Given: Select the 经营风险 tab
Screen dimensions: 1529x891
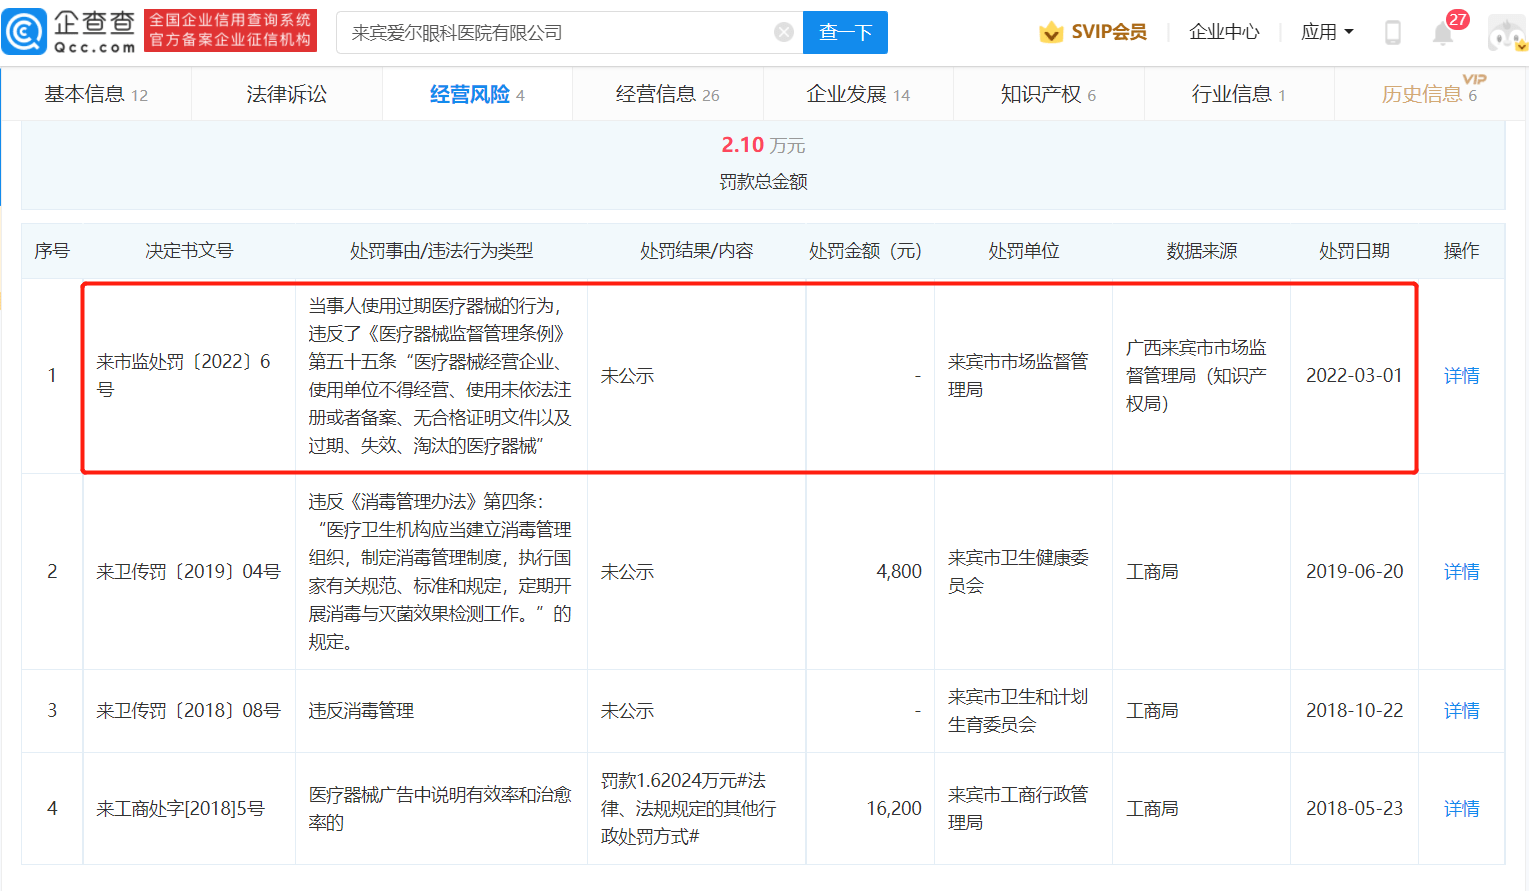Looking at the screenshot, I should (477, 94).
